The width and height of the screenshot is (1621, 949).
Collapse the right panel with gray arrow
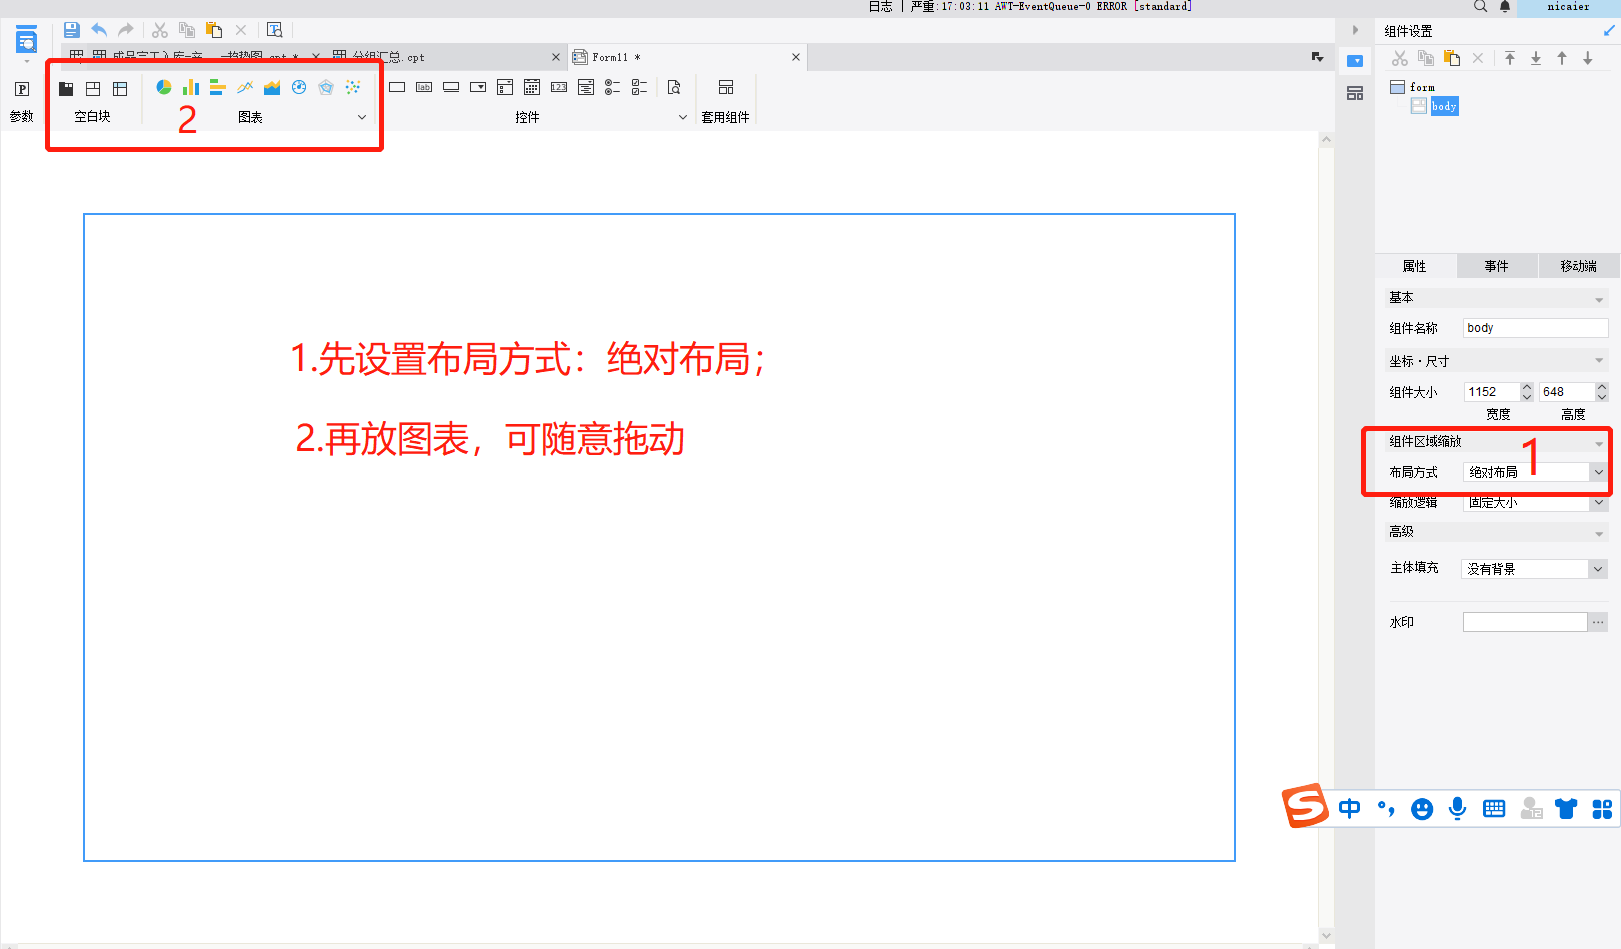point(1355,30)
